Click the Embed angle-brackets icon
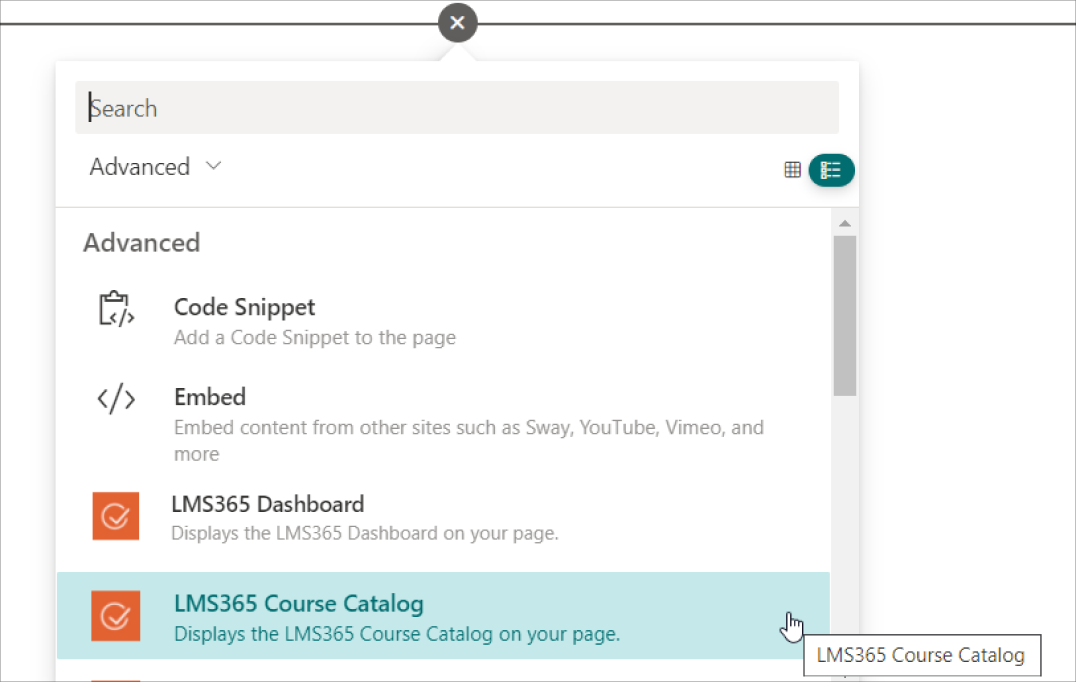Screen dimensions: 1076x682 click(x=116, y=399)
